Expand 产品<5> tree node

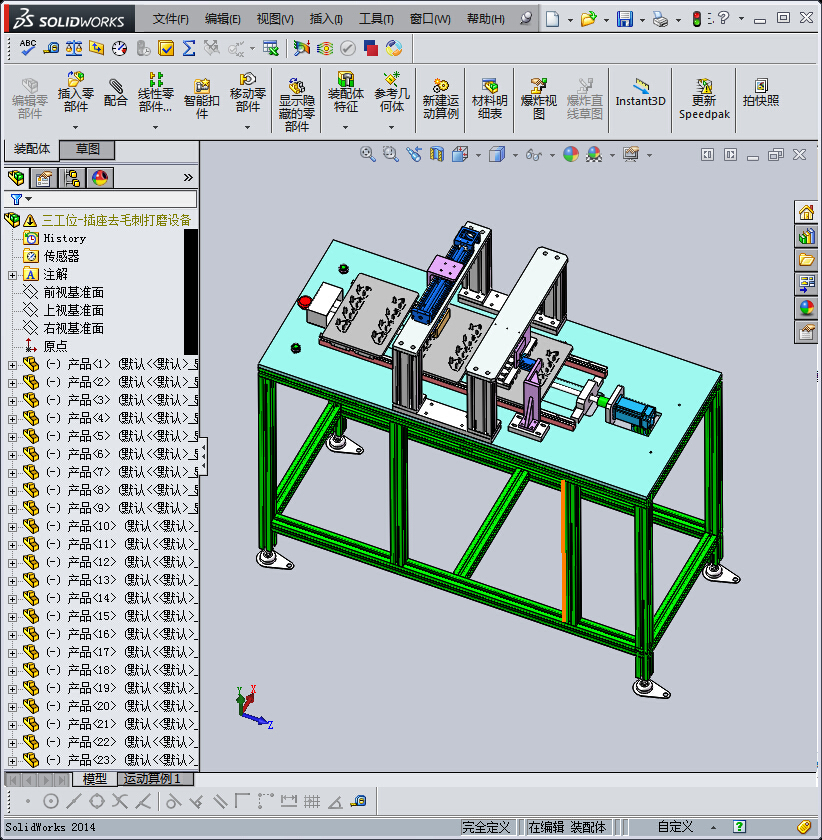pos(12,437)
